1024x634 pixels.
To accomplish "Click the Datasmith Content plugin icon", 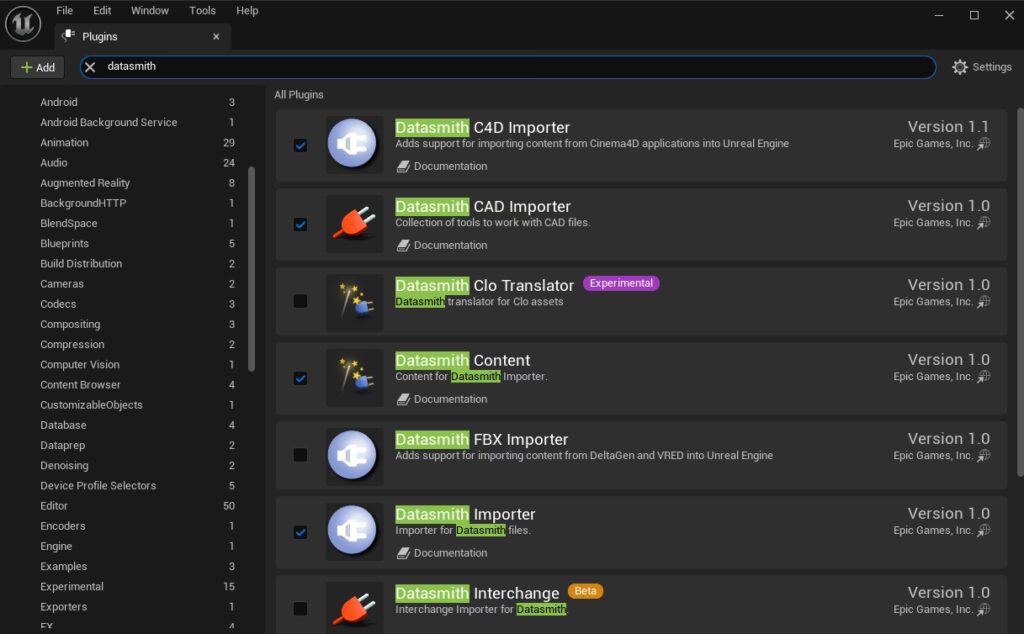I will pyautogui.click(x=354, y=377).
